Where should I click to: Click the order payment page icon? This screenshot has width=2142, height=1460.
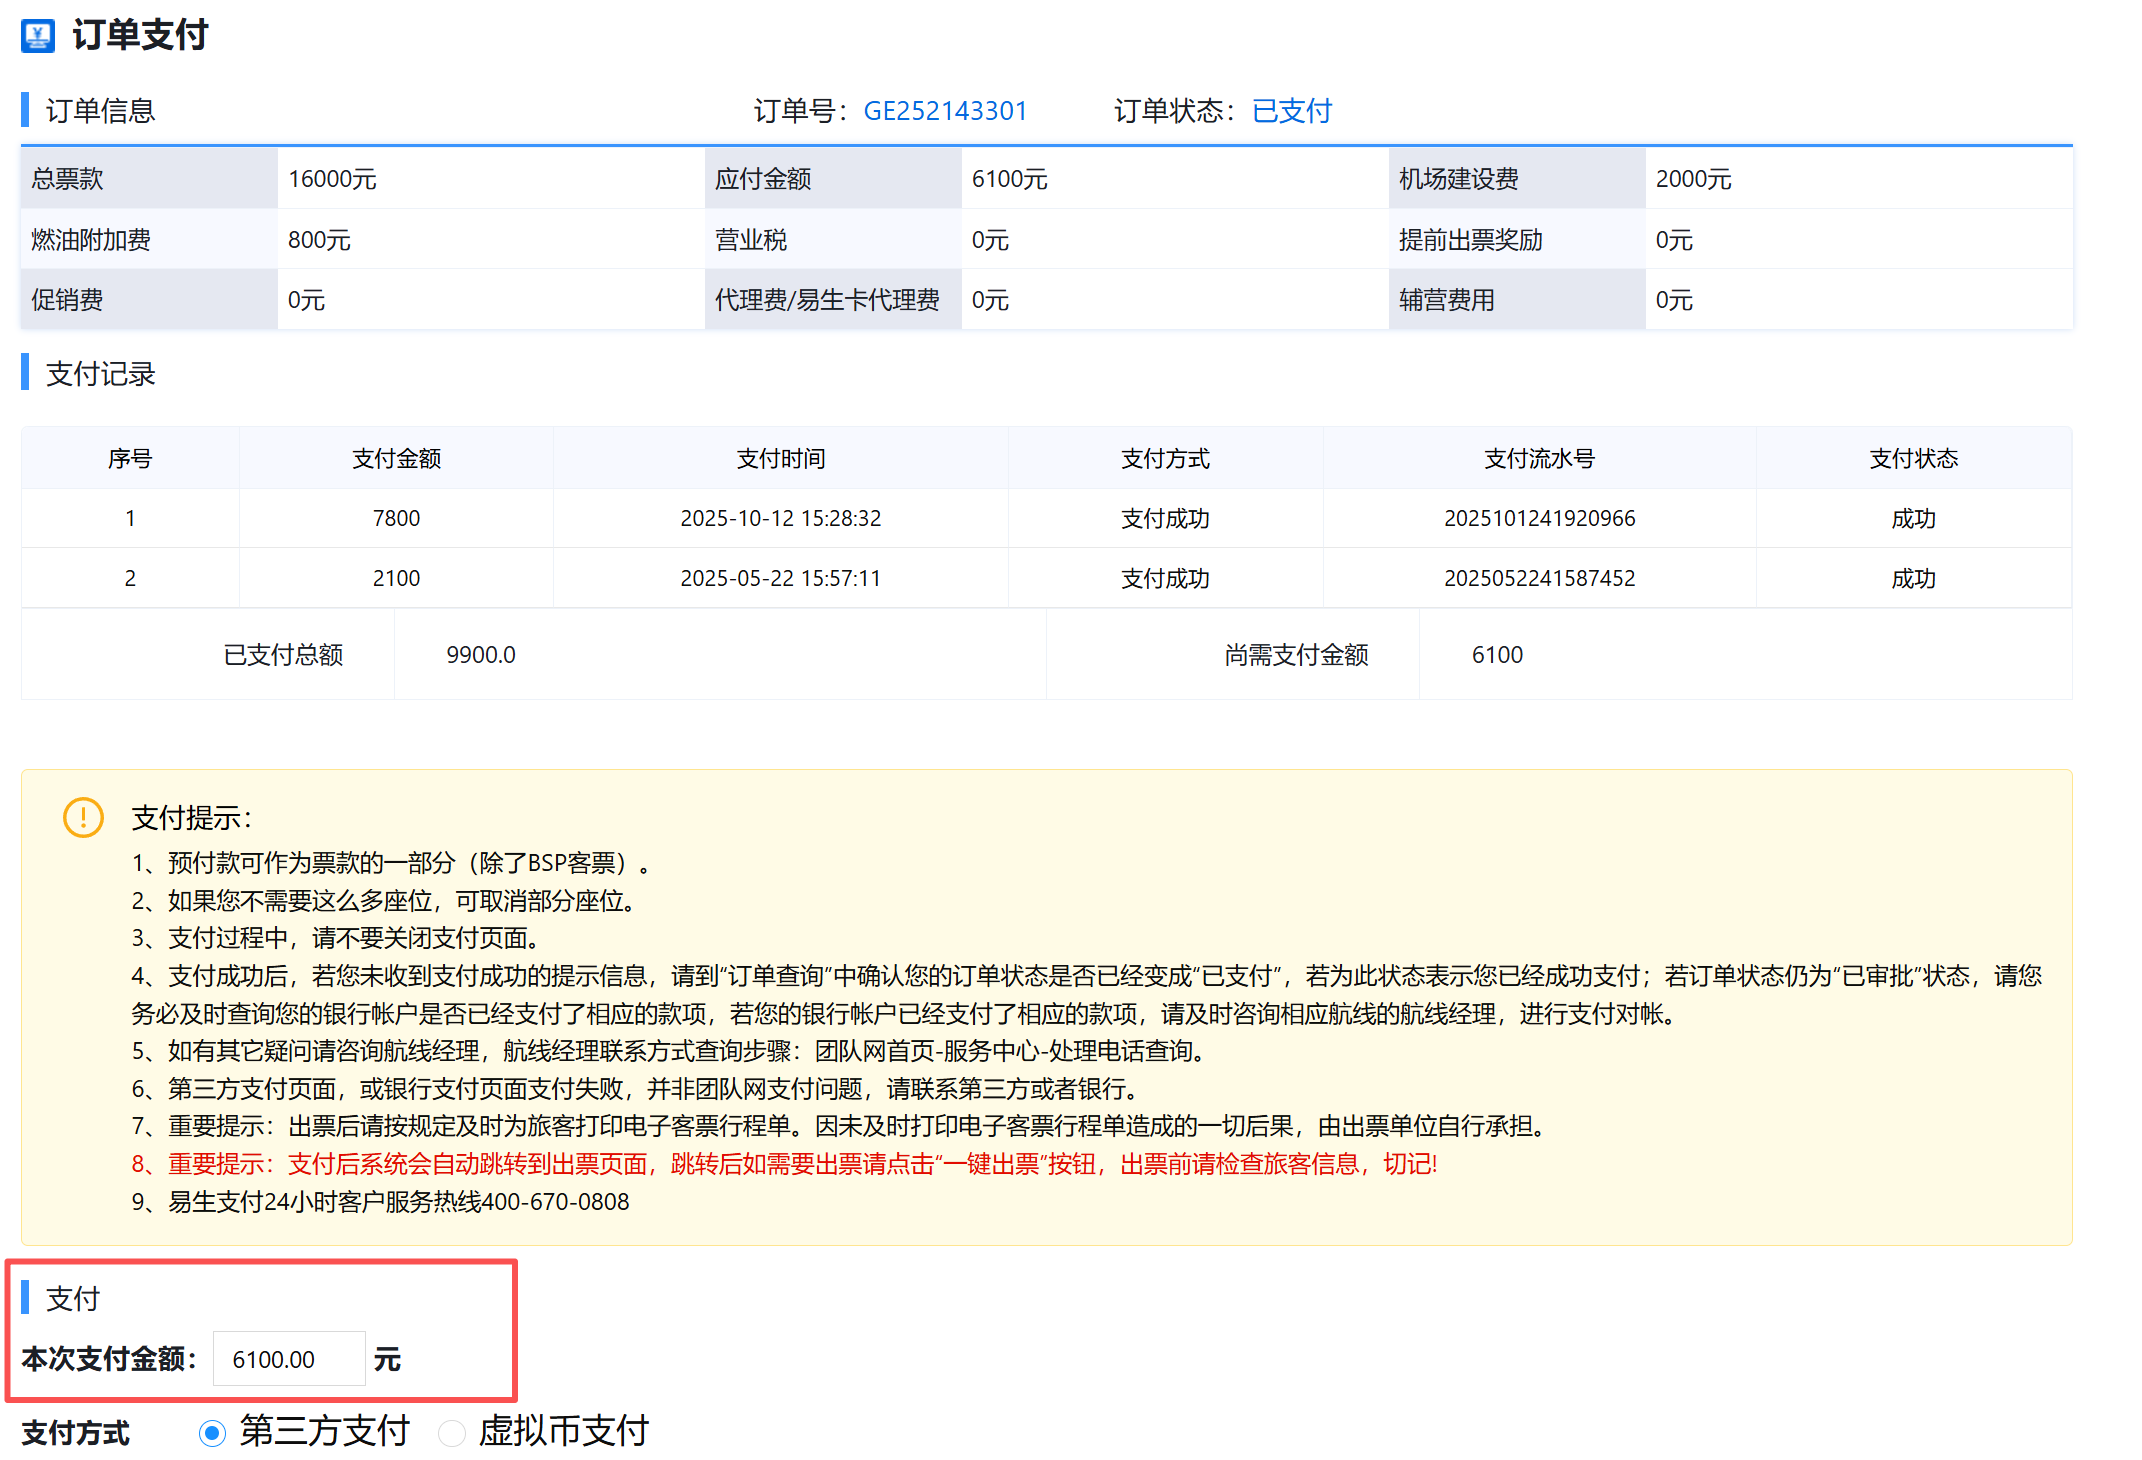coord(38,36)
